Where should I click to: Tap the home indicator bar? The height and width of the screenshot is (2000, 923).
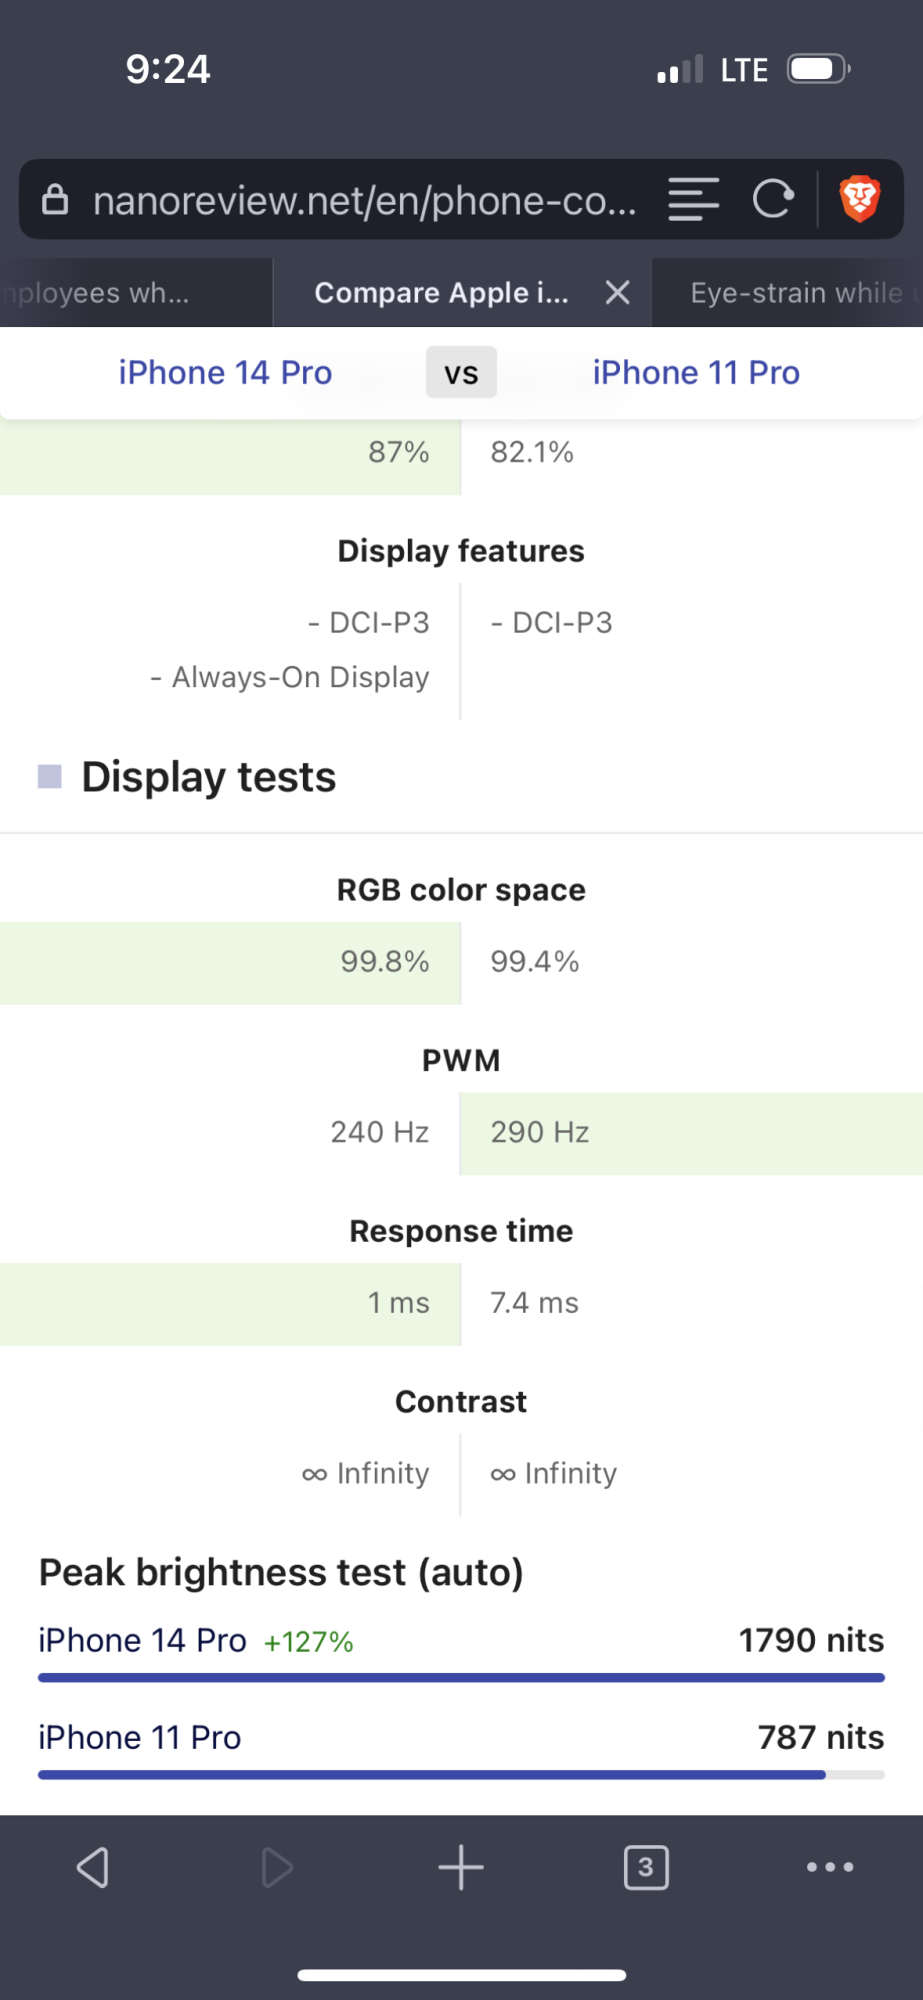(x=461, y=1975)
